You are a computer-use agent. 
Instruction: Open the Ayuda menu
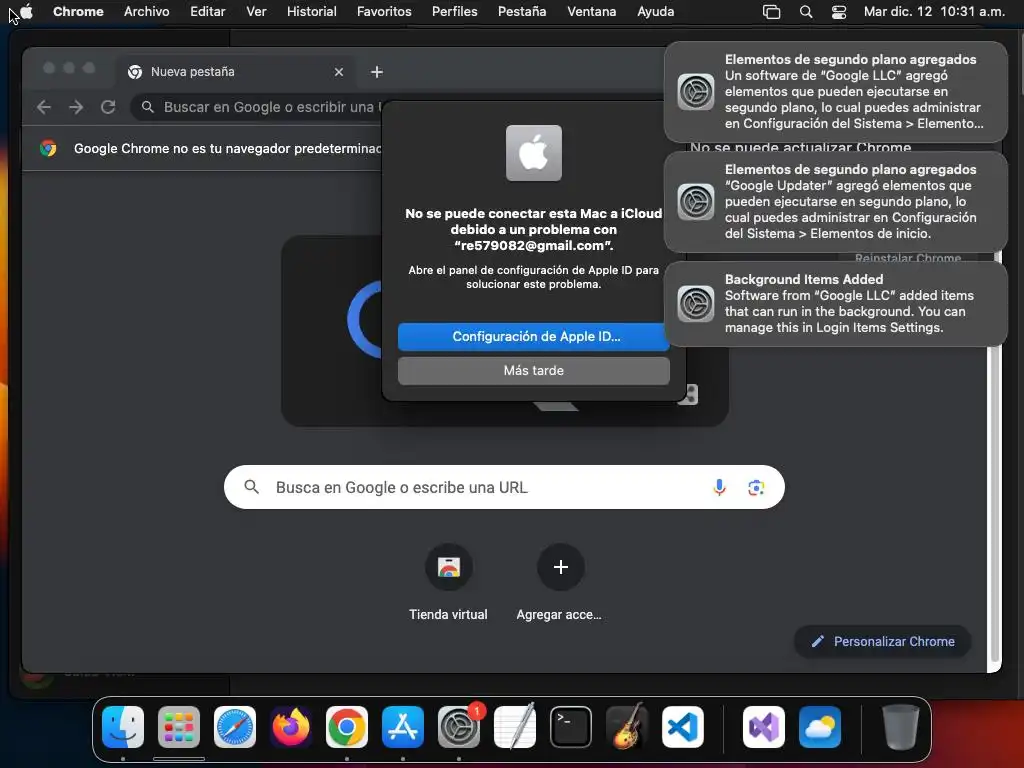click(x=656, y=11)
